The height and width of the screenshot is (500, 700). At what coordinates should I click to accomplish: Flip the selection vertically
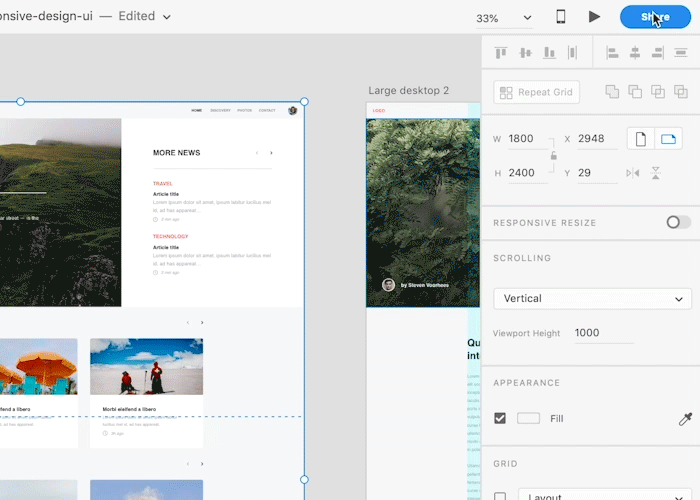tap(655, 173)
